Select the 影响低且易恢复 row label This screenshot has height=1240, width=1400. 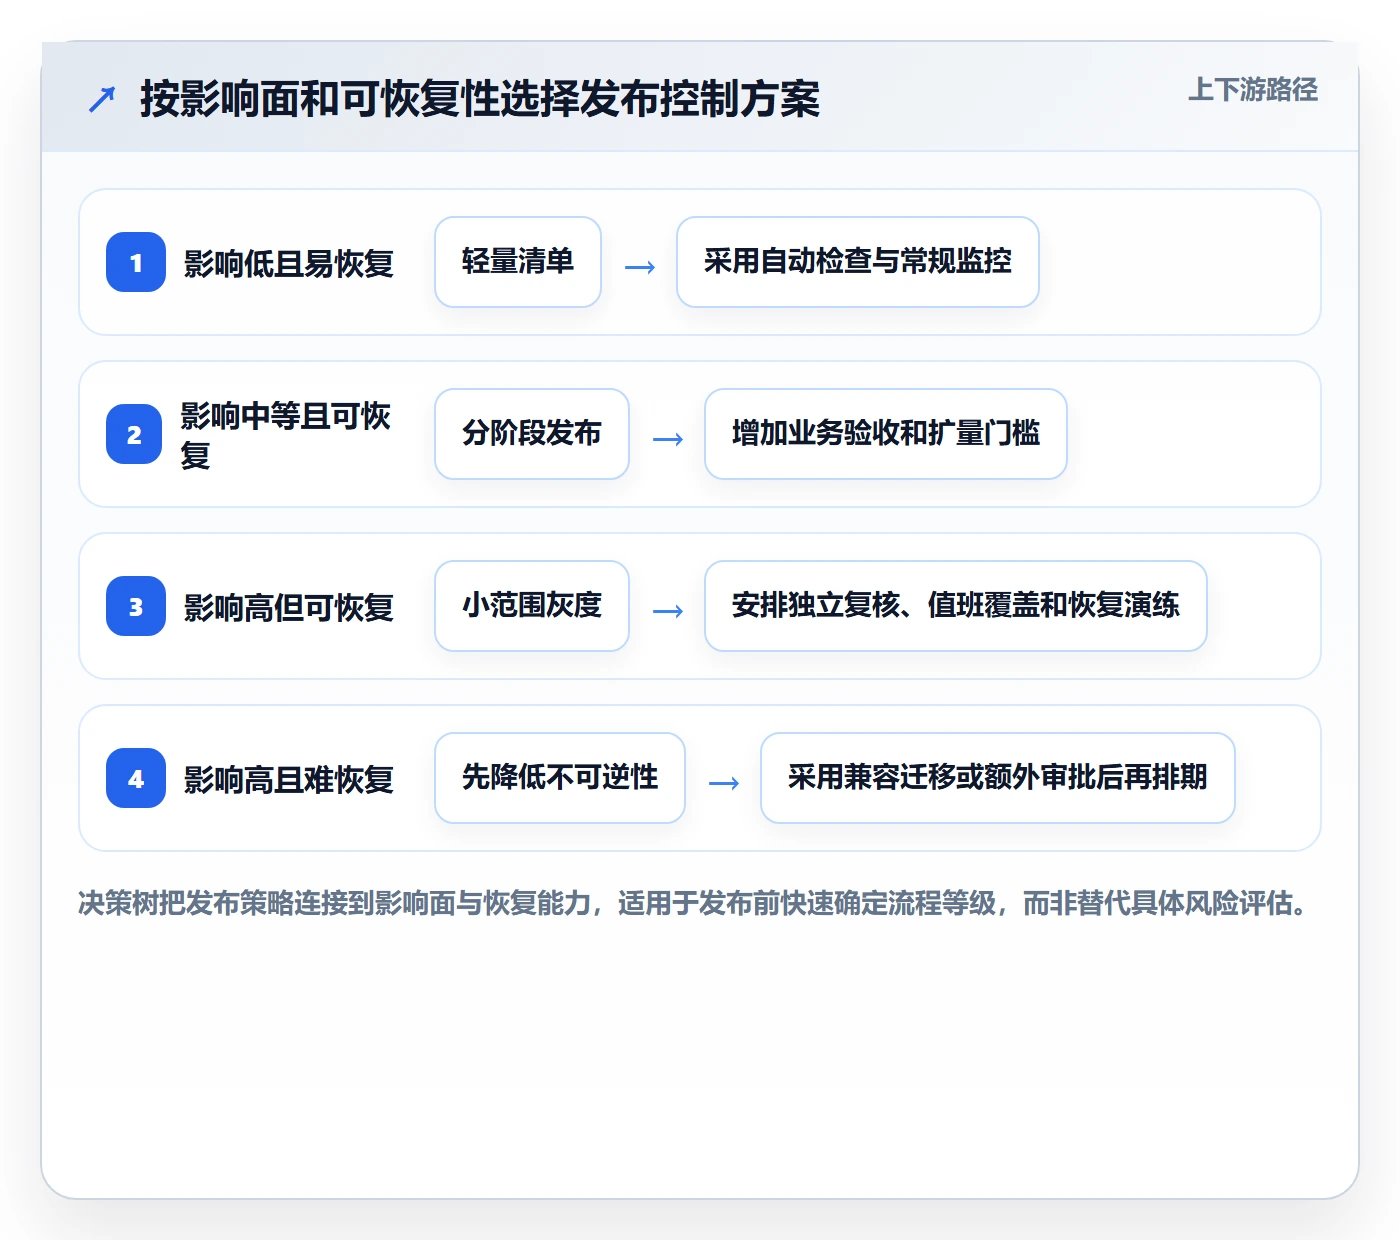click(x=289, y=263)
